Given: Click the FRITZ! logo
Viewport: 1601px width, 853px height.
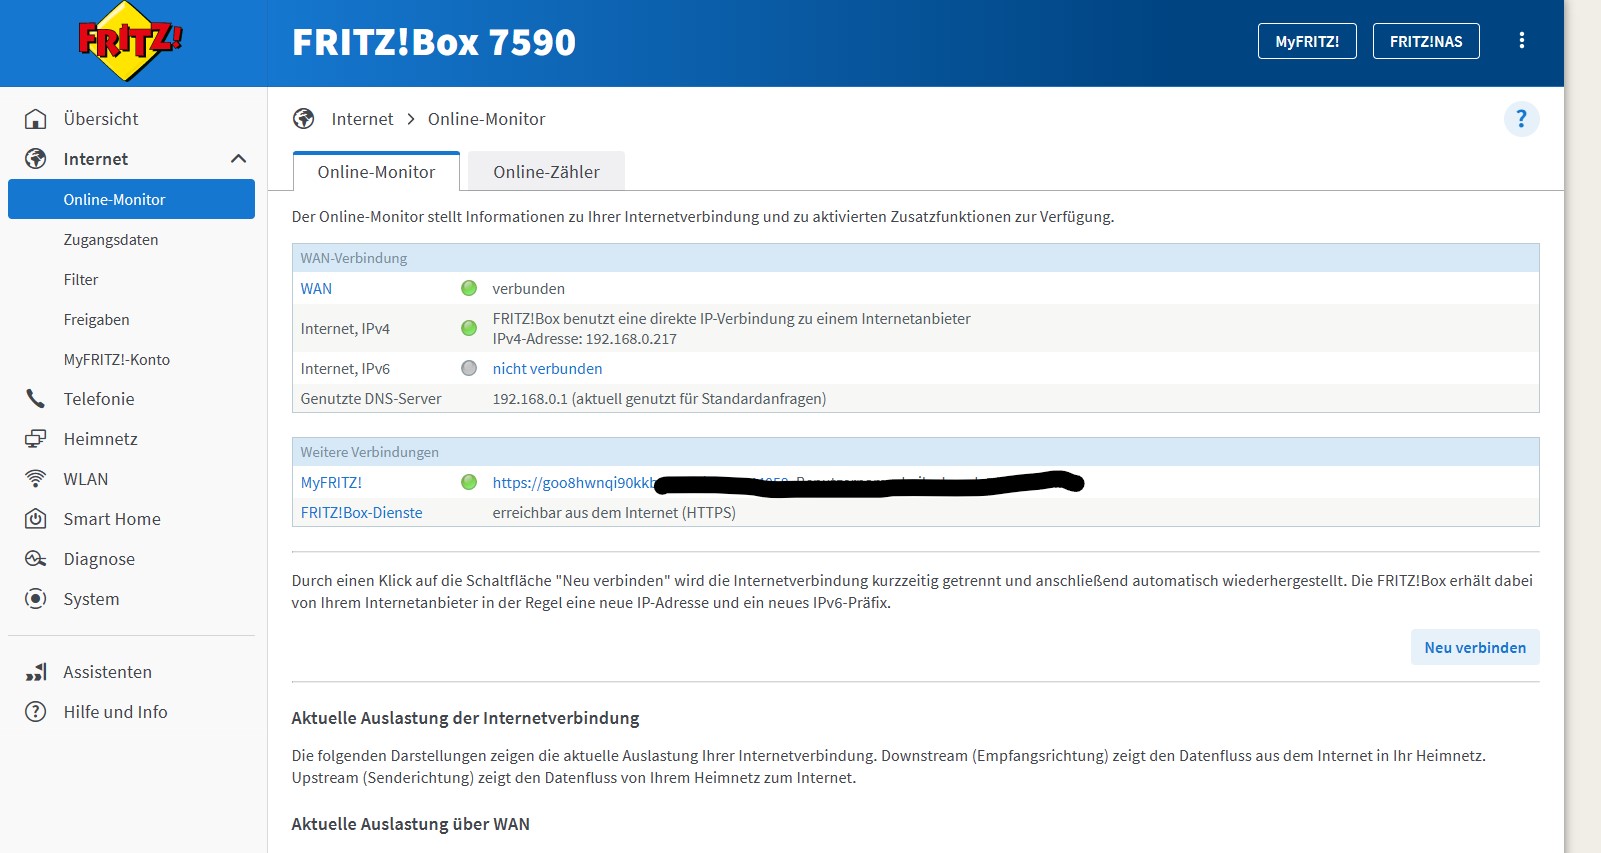Looking at the screenshot, I should click(x=130, y=41).
